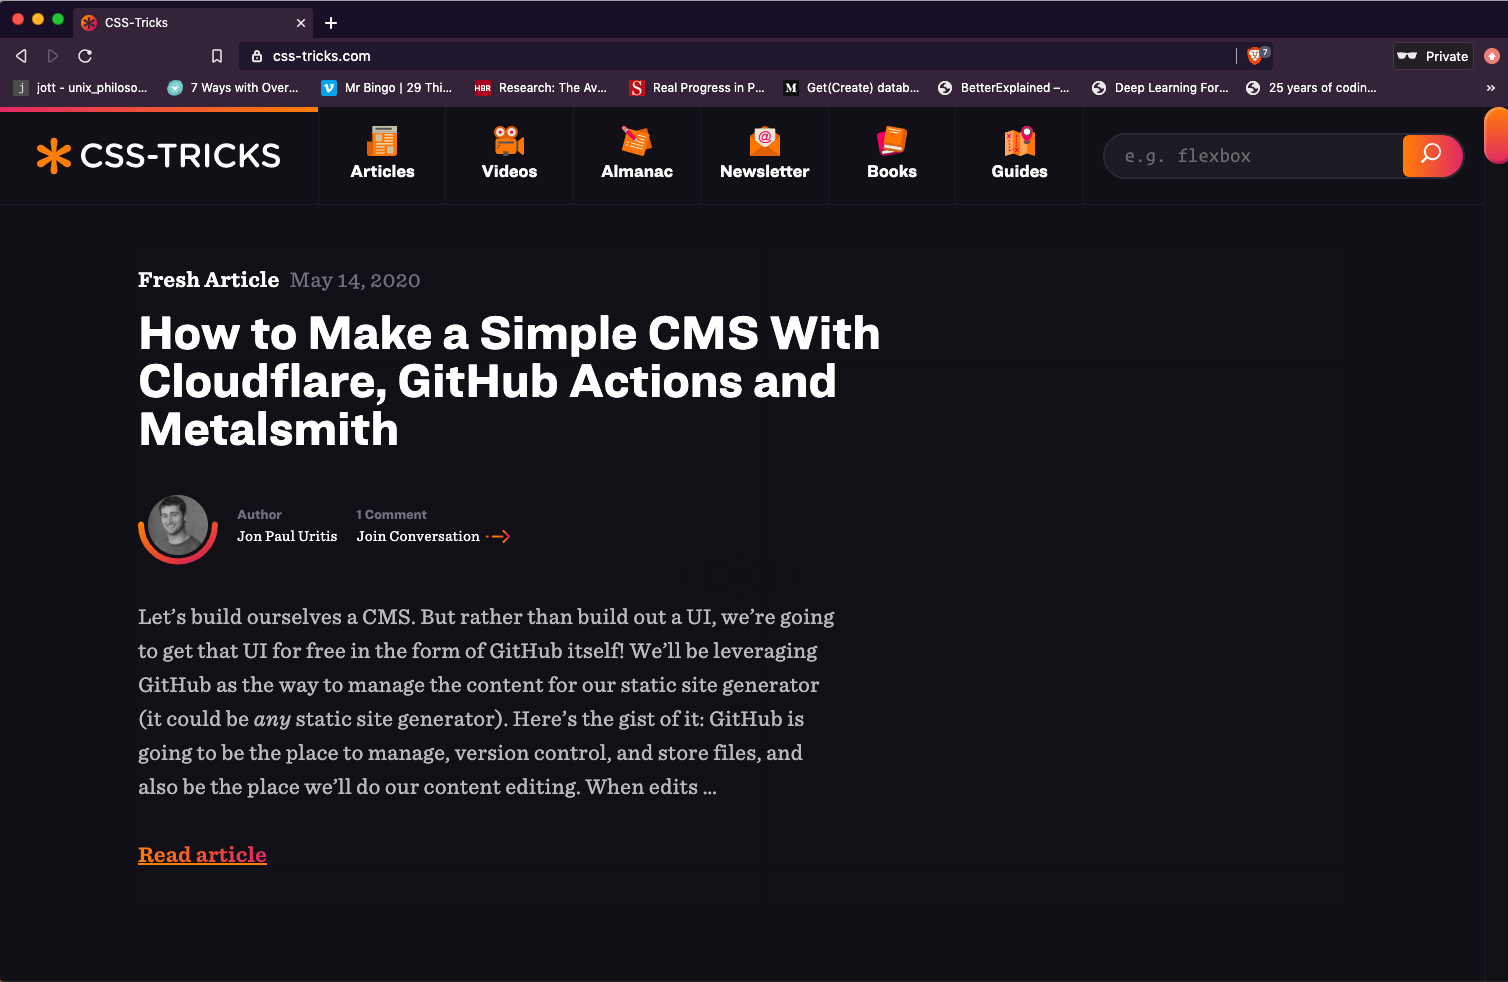The image size is (1508, 982).
Task: Reload the page
Action: (x=85, y=56)
